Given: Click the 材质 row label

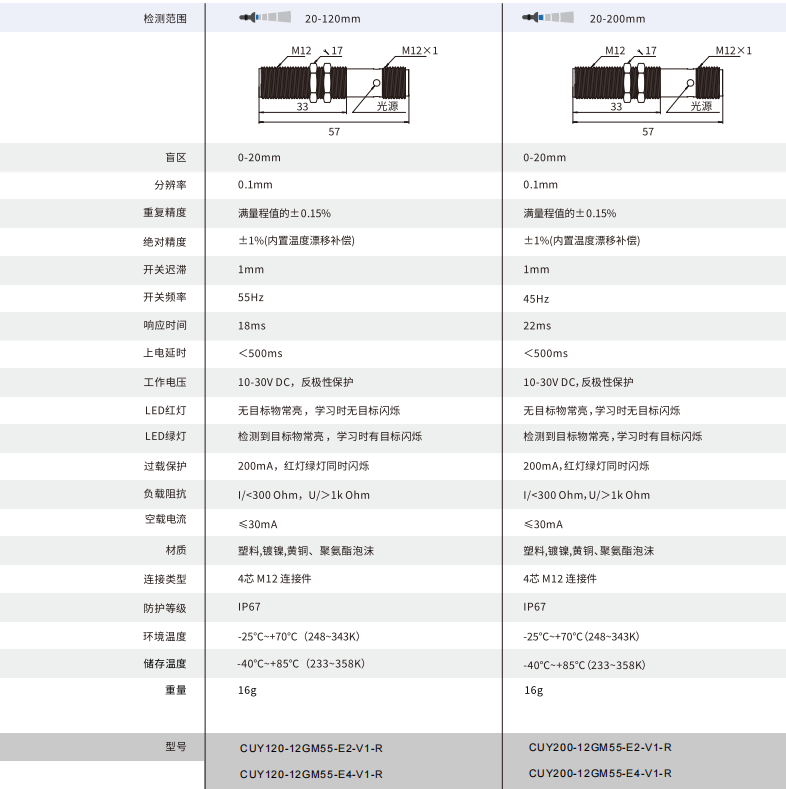Looking at the screenshot, I should pos(176,550).
